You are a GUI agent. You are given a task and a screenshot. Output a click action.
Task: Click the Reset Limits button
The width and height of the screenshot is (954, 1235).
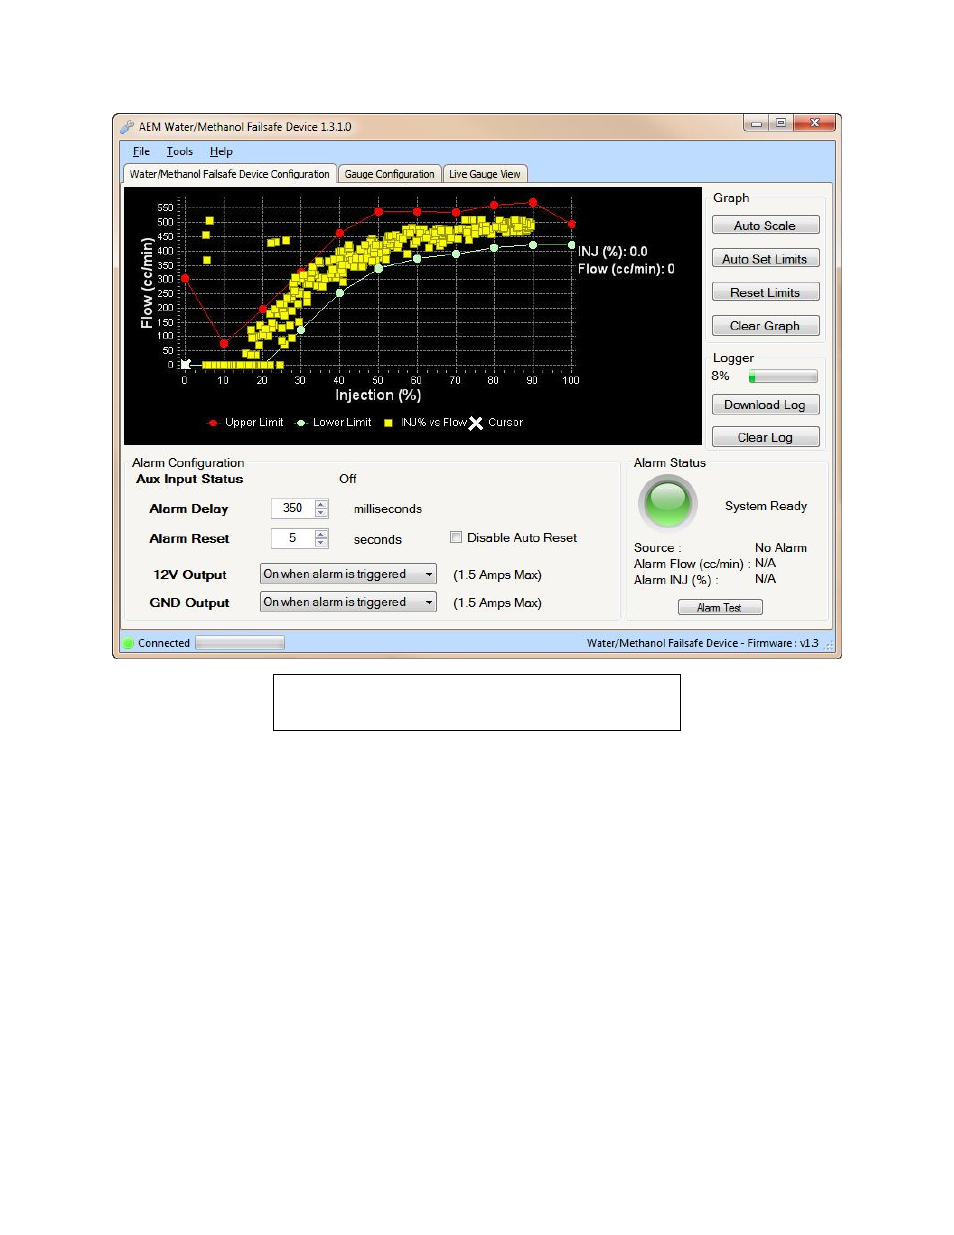765,293
